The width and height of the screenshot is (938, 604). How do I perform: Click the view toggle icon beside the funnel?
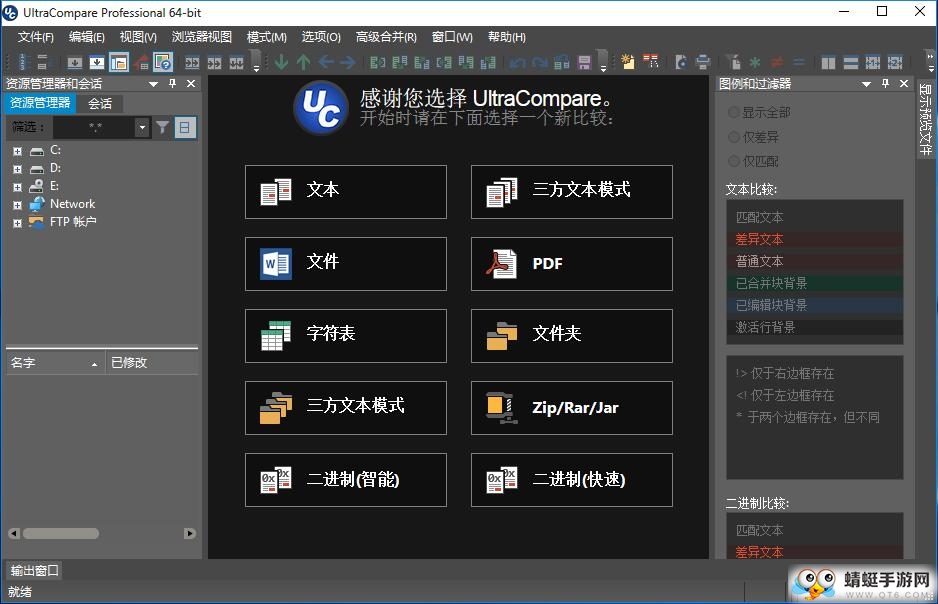point(185,127)
